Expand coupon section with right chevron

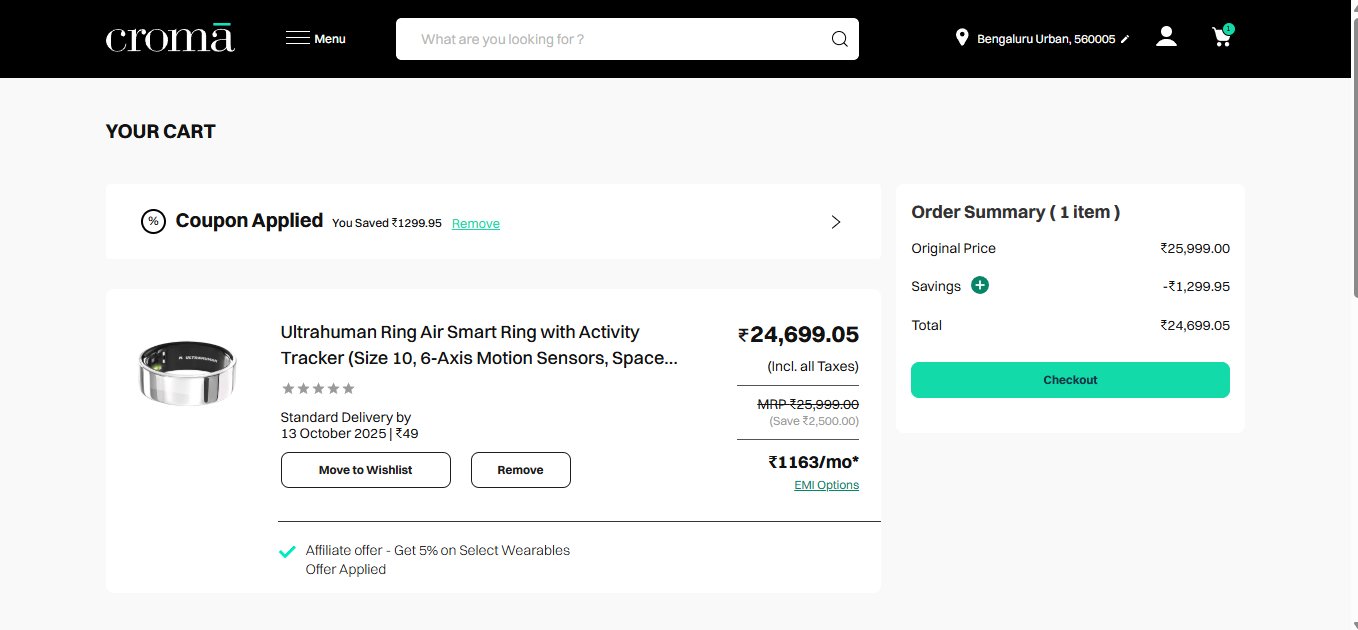836,222
